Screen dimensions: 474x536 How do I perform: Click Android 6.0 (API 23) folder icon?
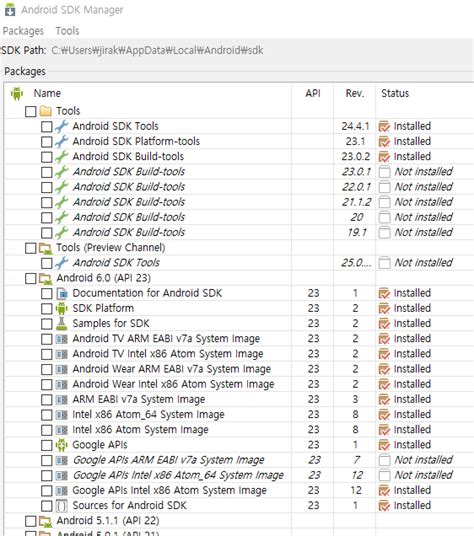click(x=45, y=279)
